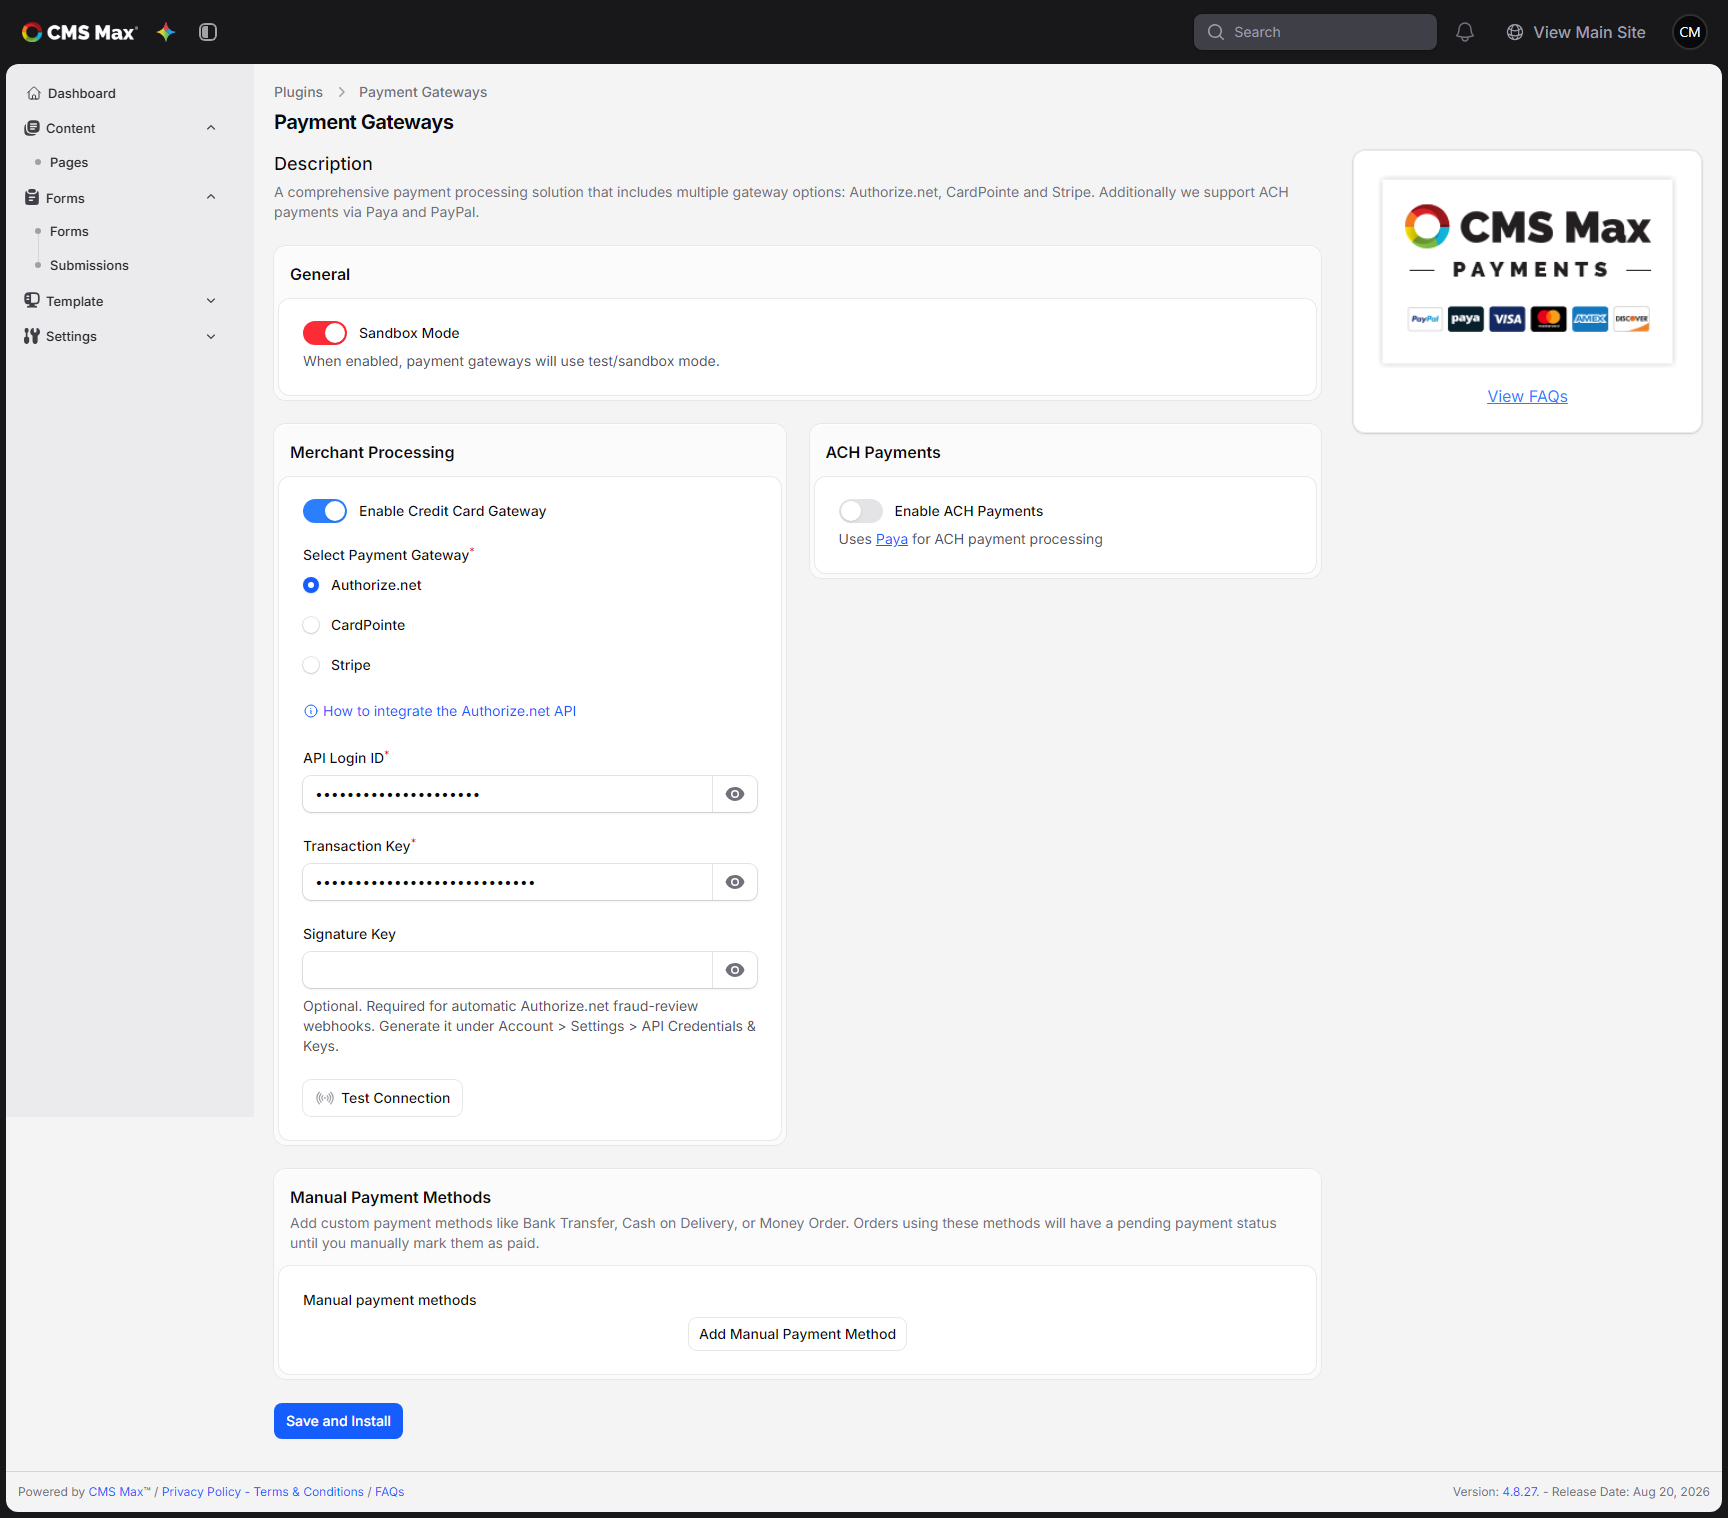Click the CMS Max Payments logo image

coord(1527,271)
